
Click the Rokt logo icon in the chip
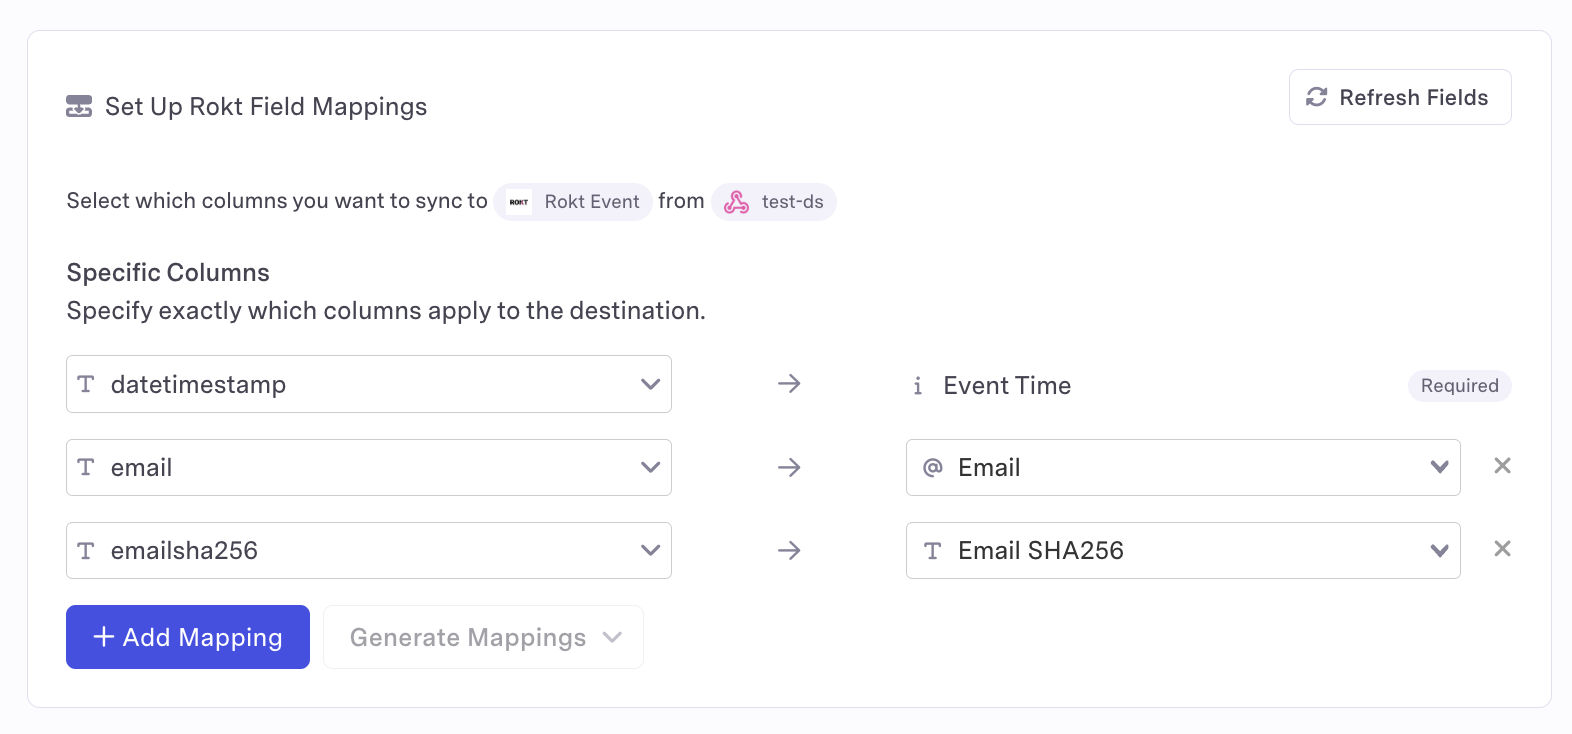tap(519, 202)
